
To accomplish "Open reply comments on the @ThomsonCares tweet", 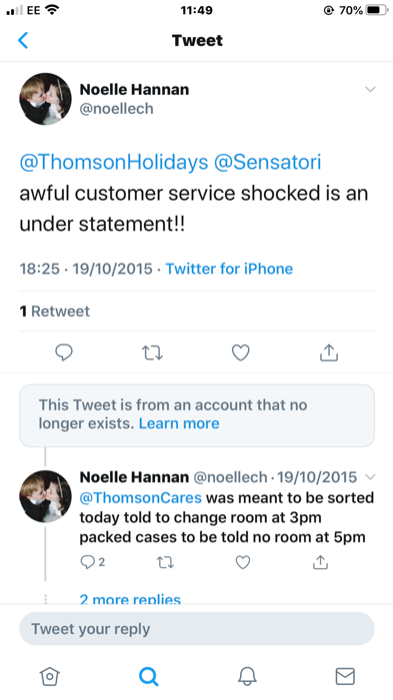I will (x=92, y=562).
